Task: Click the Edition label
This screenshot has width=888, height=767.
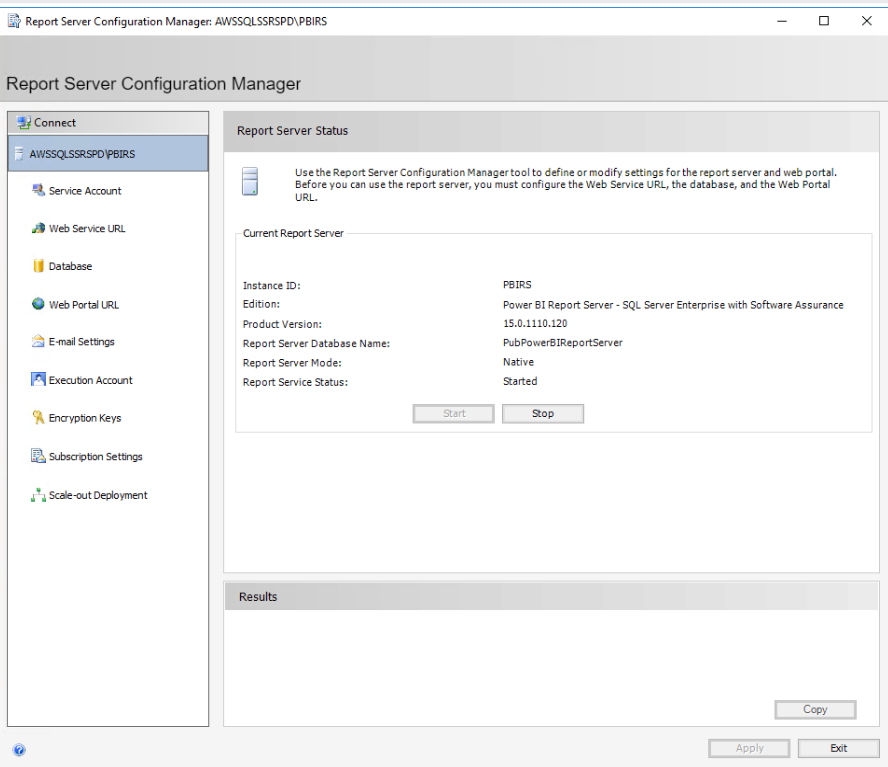Action: (x=261, y=304)
